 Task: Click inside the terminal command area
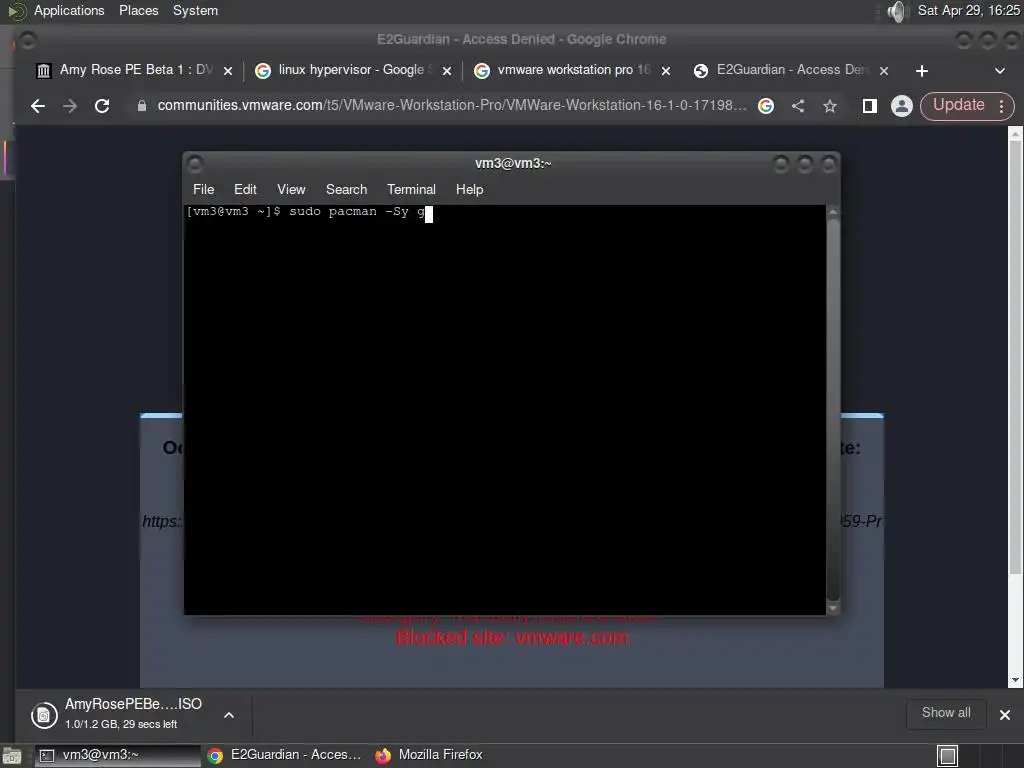click(505, 410)
